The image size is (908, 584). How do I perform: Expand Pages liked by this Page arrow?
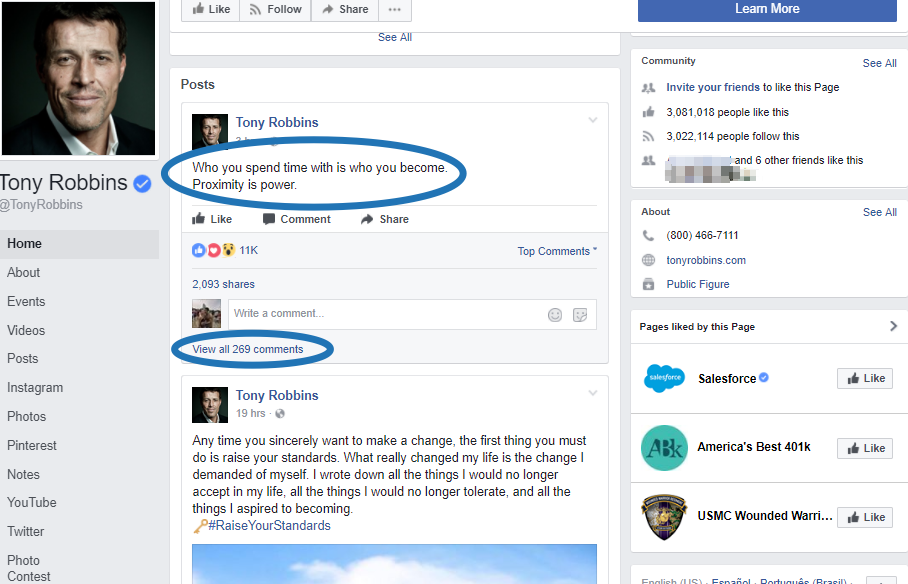(x=893, y=326)
